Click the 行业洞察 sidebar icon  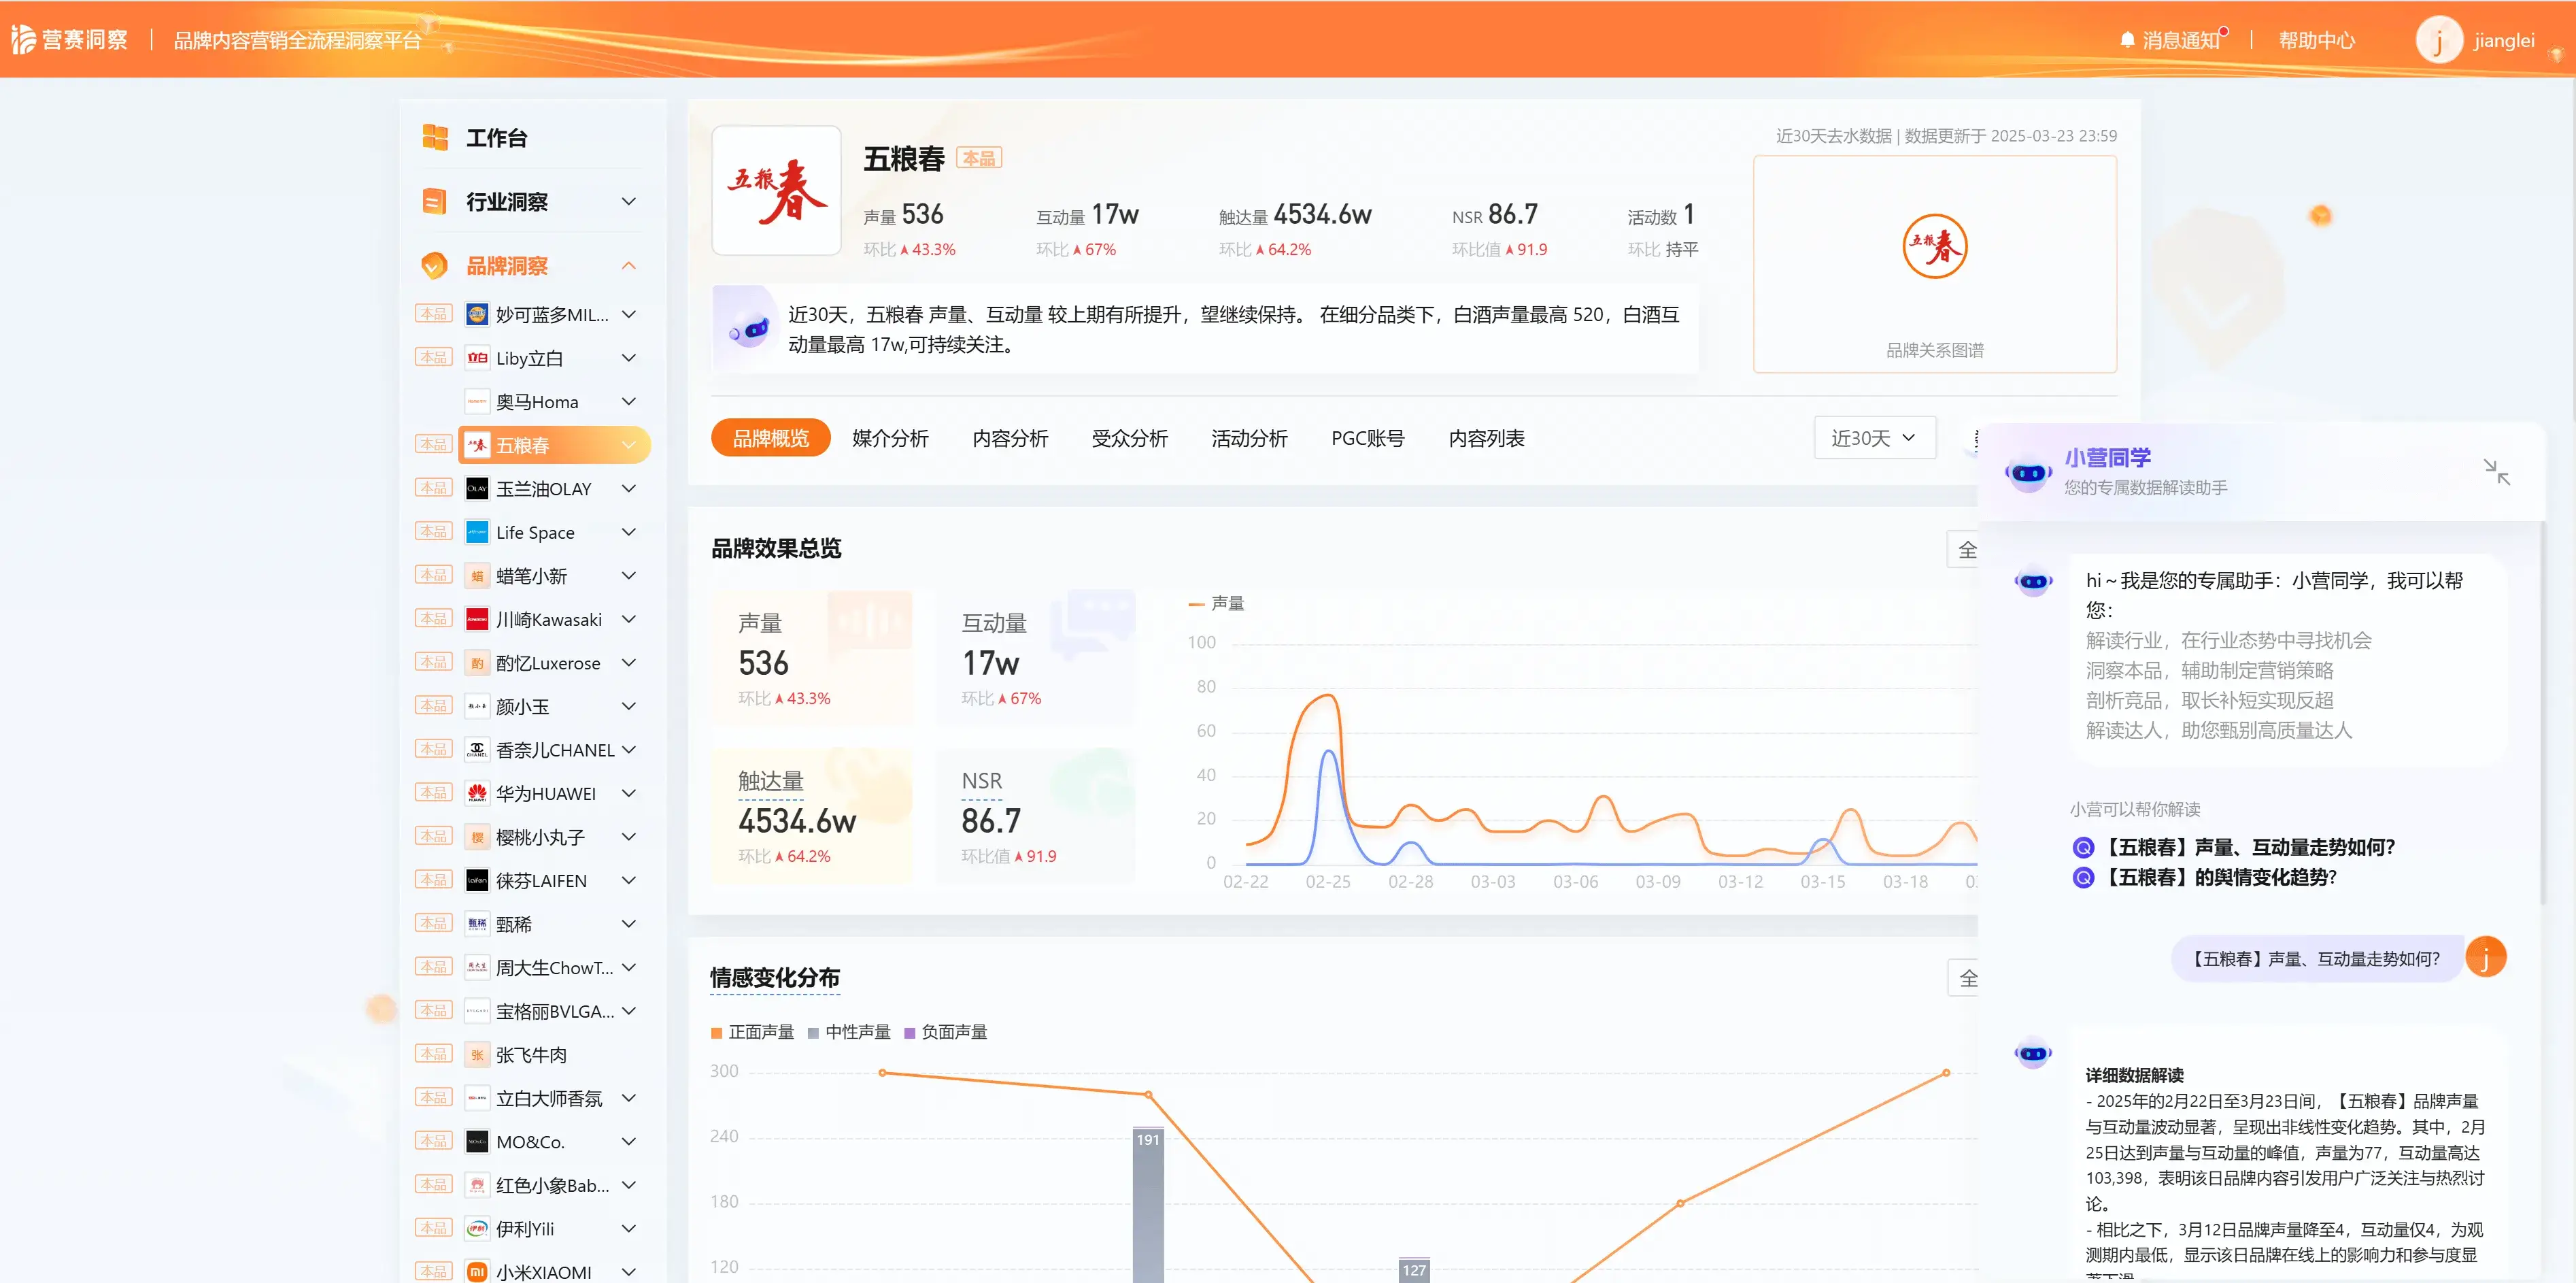(x=434, y=202)
